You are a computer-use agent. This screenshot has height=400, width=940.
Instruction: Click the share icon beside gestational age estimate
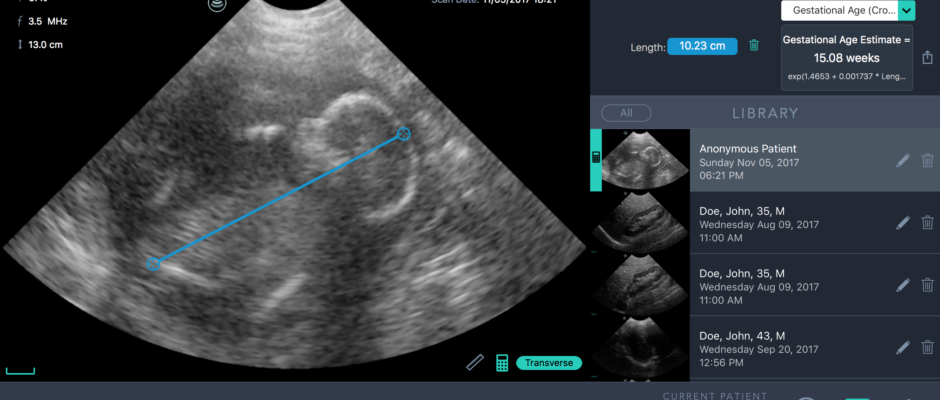coord(927,58)
